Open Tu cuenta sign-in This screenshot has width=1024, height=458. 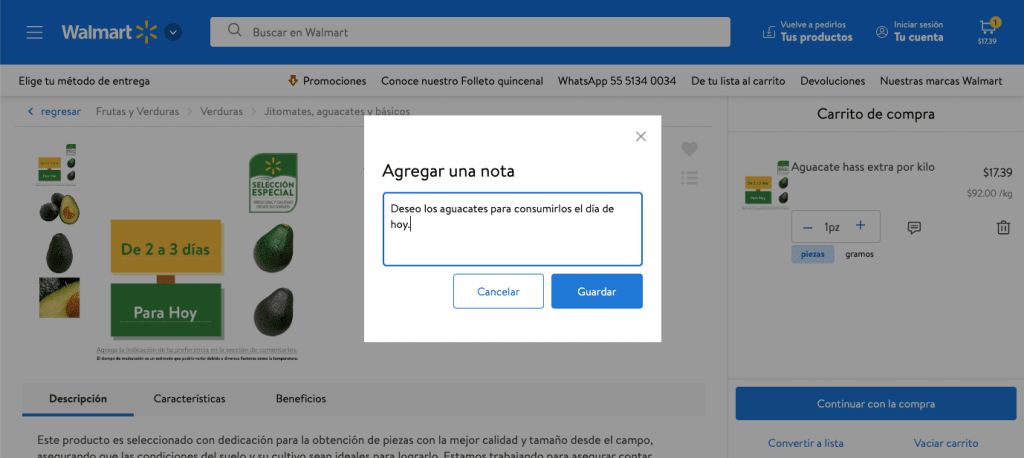pyautogui.click(x=910, y=31)
